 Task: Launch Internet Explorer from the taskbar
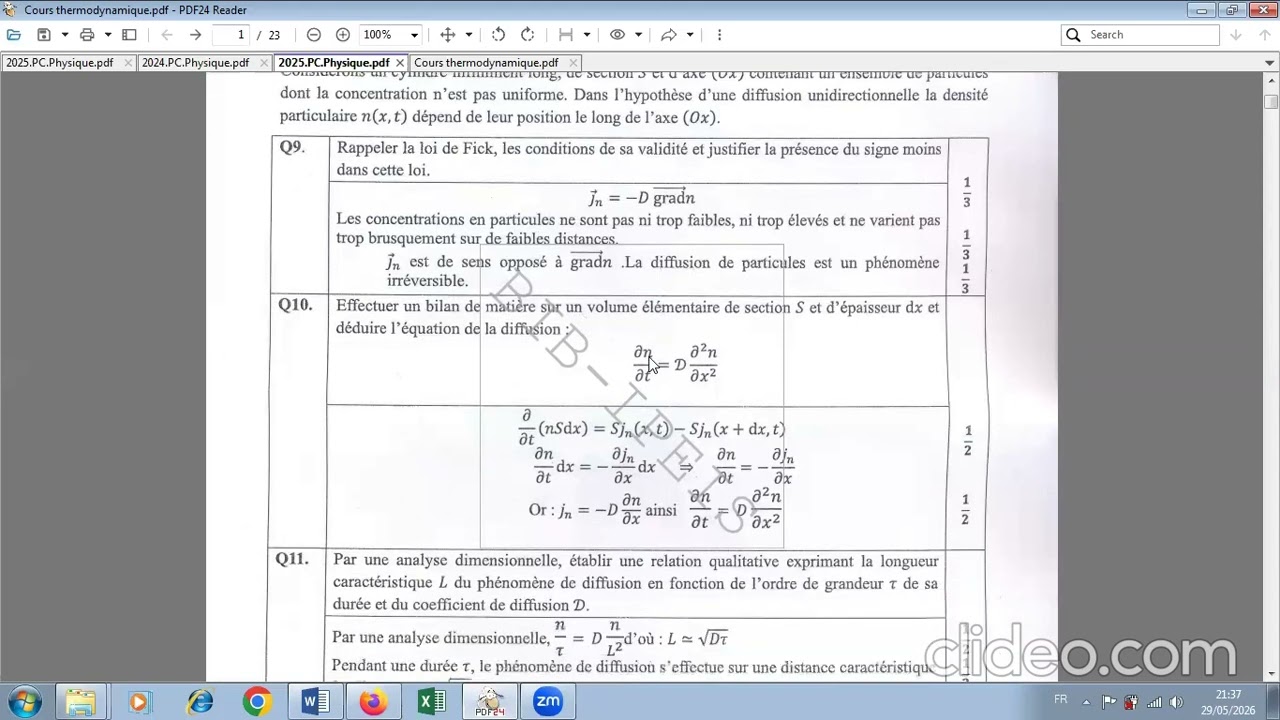[x=198, y=702]
